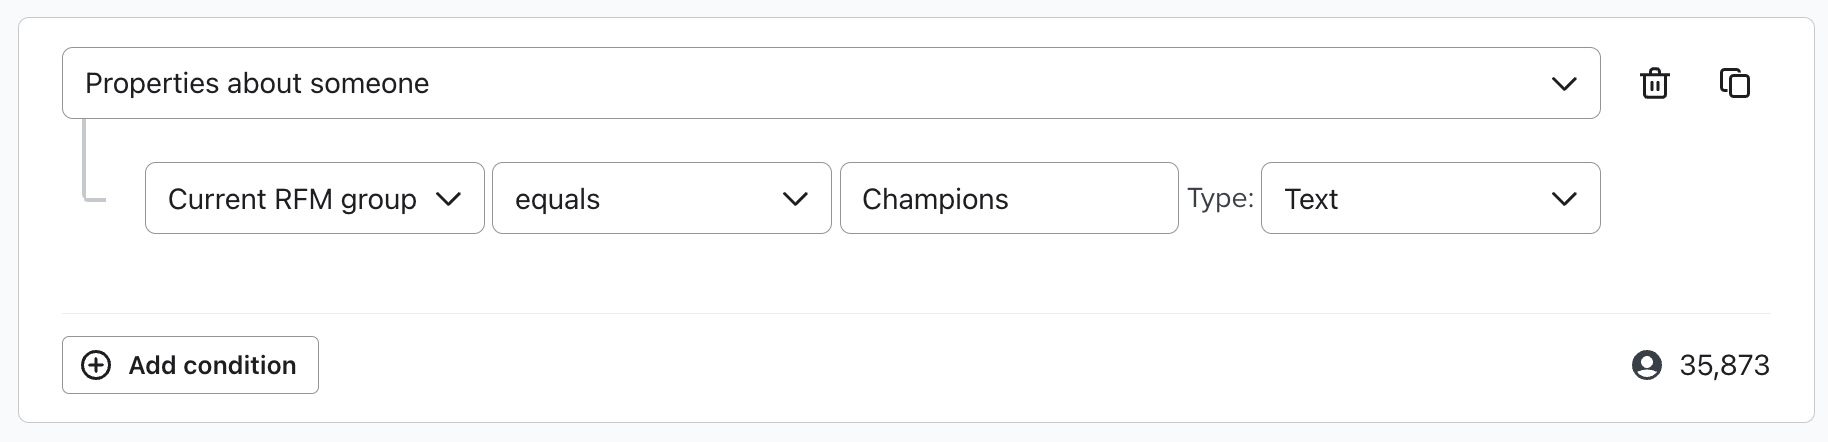Click the 35,873 profile count number
Viewport: 1828px width, 442px height.
click(1724, 365)
